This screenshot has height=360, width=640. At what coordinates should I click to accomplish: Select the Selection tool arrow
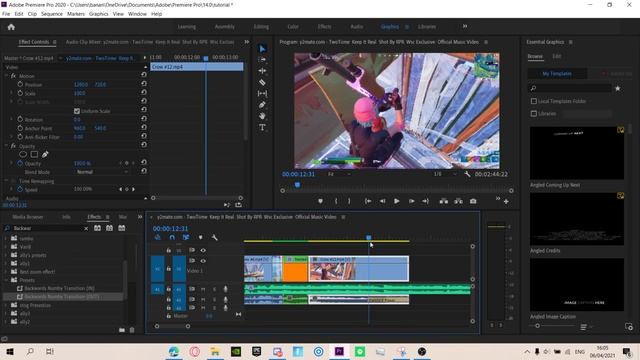pos(262,49)
